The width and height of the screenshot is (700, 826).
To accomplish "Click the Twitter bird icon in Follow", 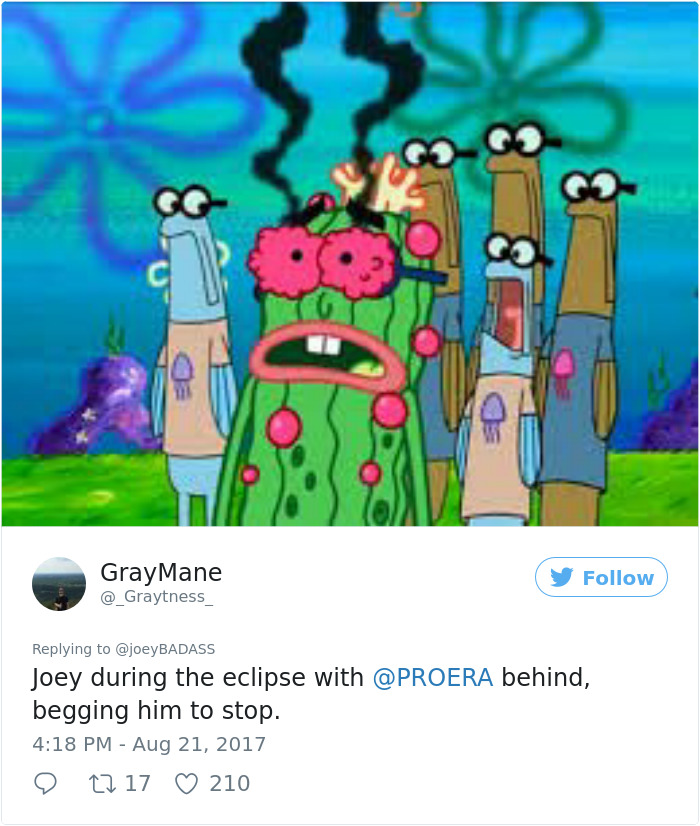I will [x=562, y=577].
